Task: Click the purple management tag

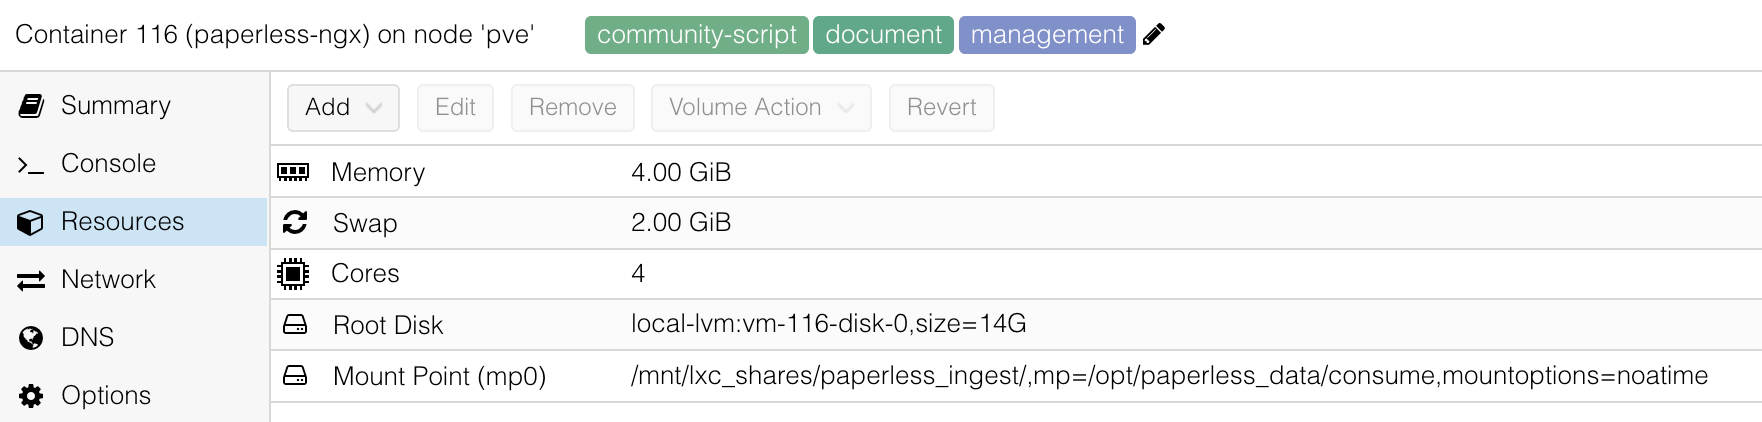Action: (1046, 35)
